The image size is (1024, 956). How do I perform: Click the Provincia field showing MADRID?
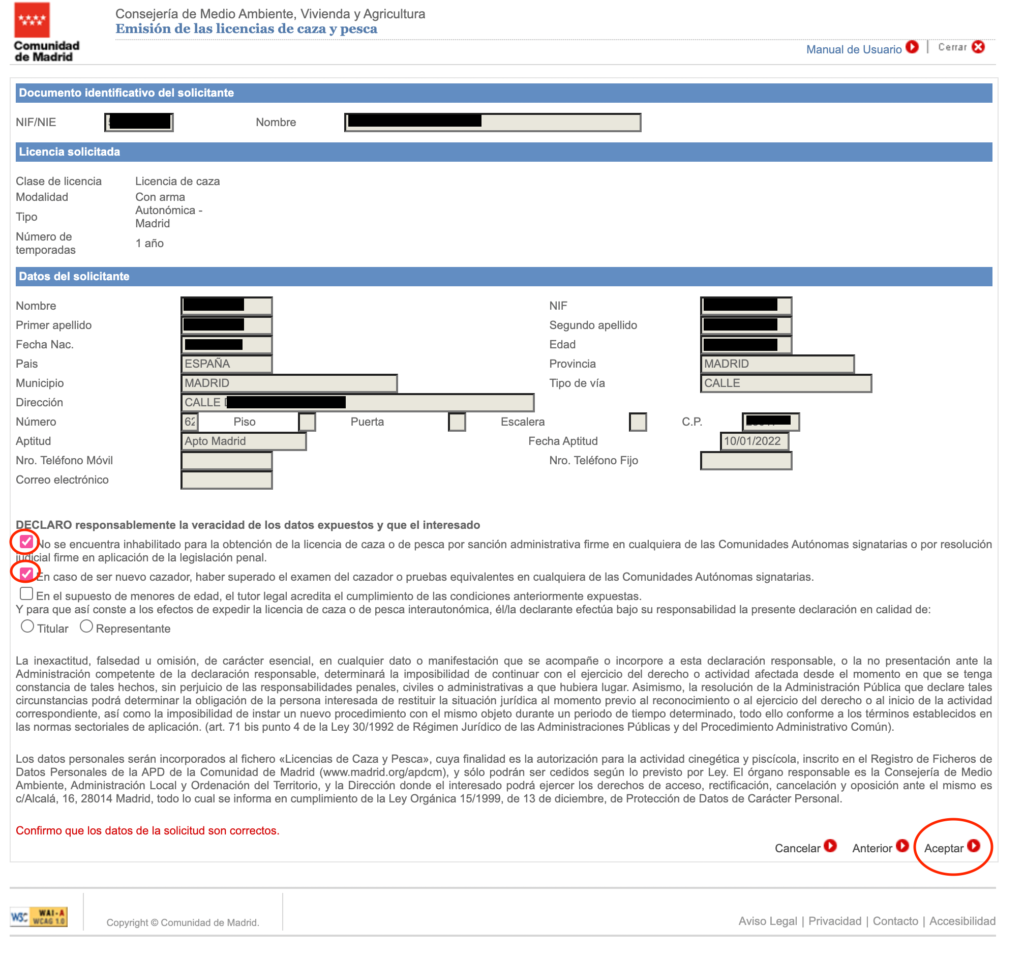click(x=777, y=364)
